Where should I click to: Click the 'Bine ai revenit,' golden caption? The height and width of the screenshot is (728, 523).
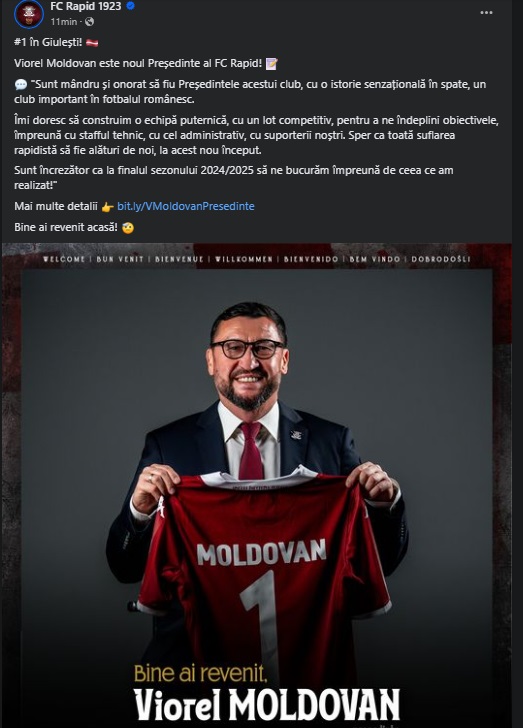(x=201, y=673)
